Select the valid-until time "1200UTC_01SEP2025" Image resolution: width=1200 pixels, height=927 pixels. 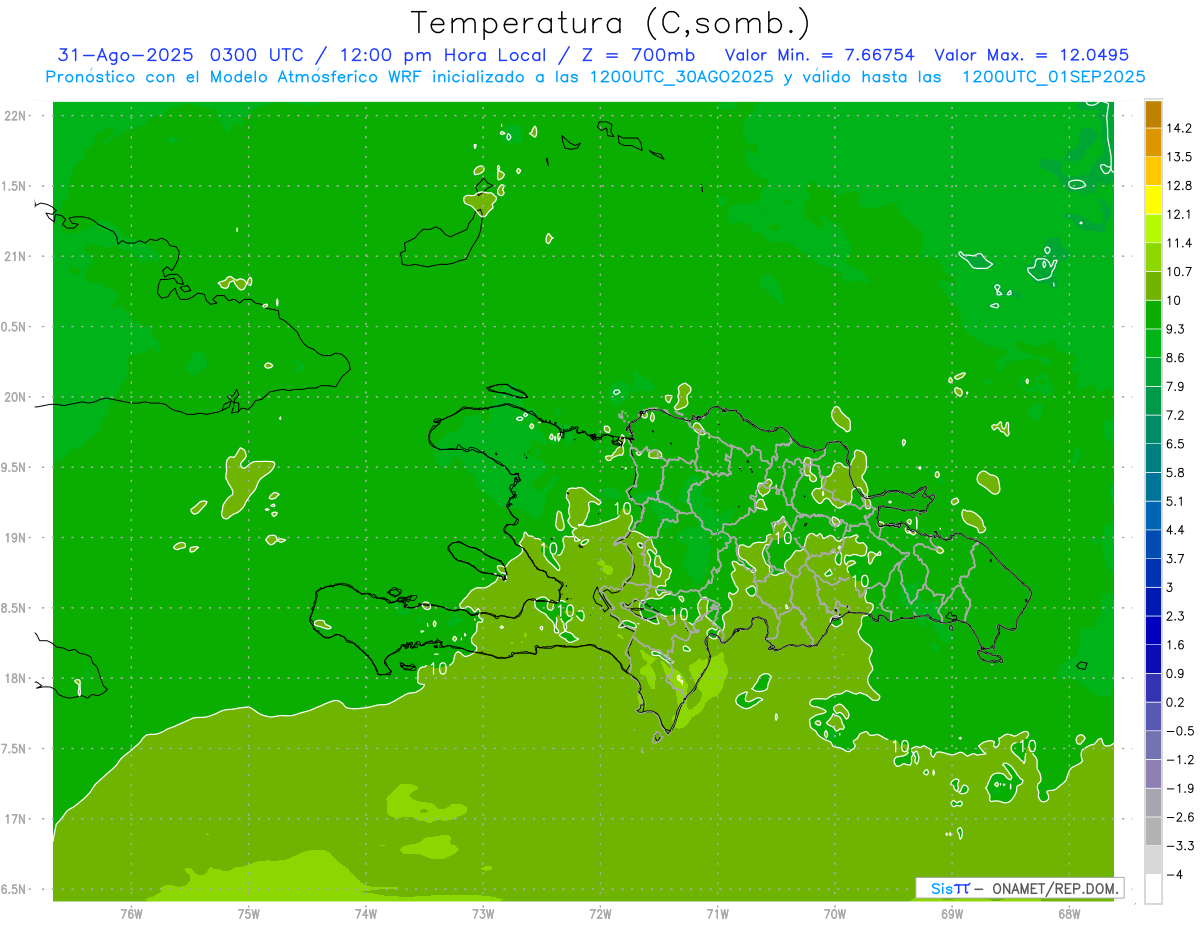1053,77
